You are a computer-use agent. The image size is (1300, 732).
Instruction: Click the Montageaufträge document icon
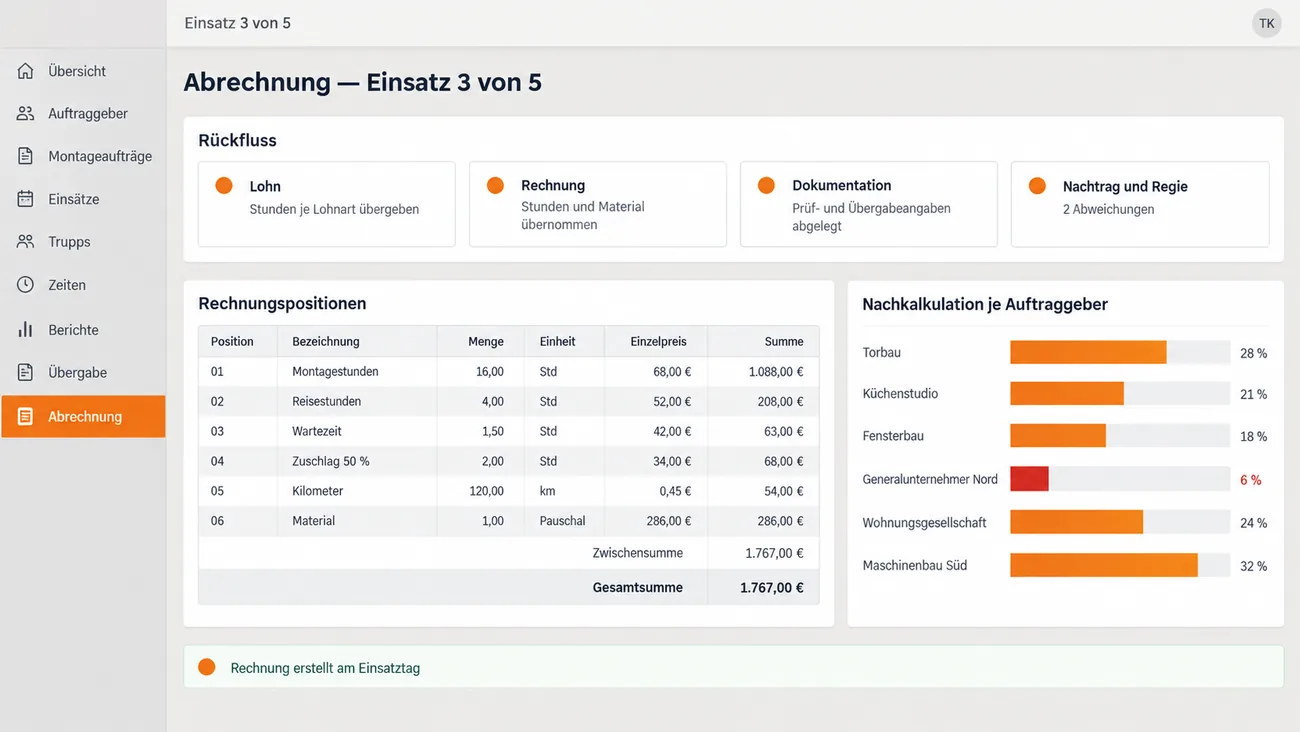click(x=26, y=156)
